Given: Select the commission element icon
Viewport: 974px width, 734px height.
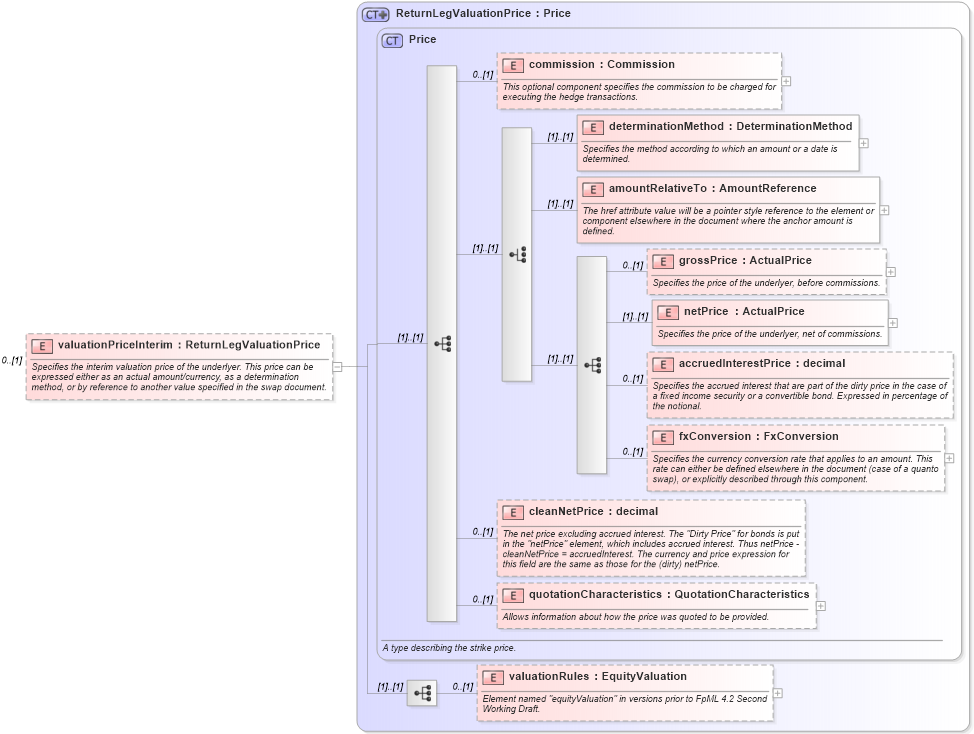Looking at the screenshot, I should click(x=511, y=64).
